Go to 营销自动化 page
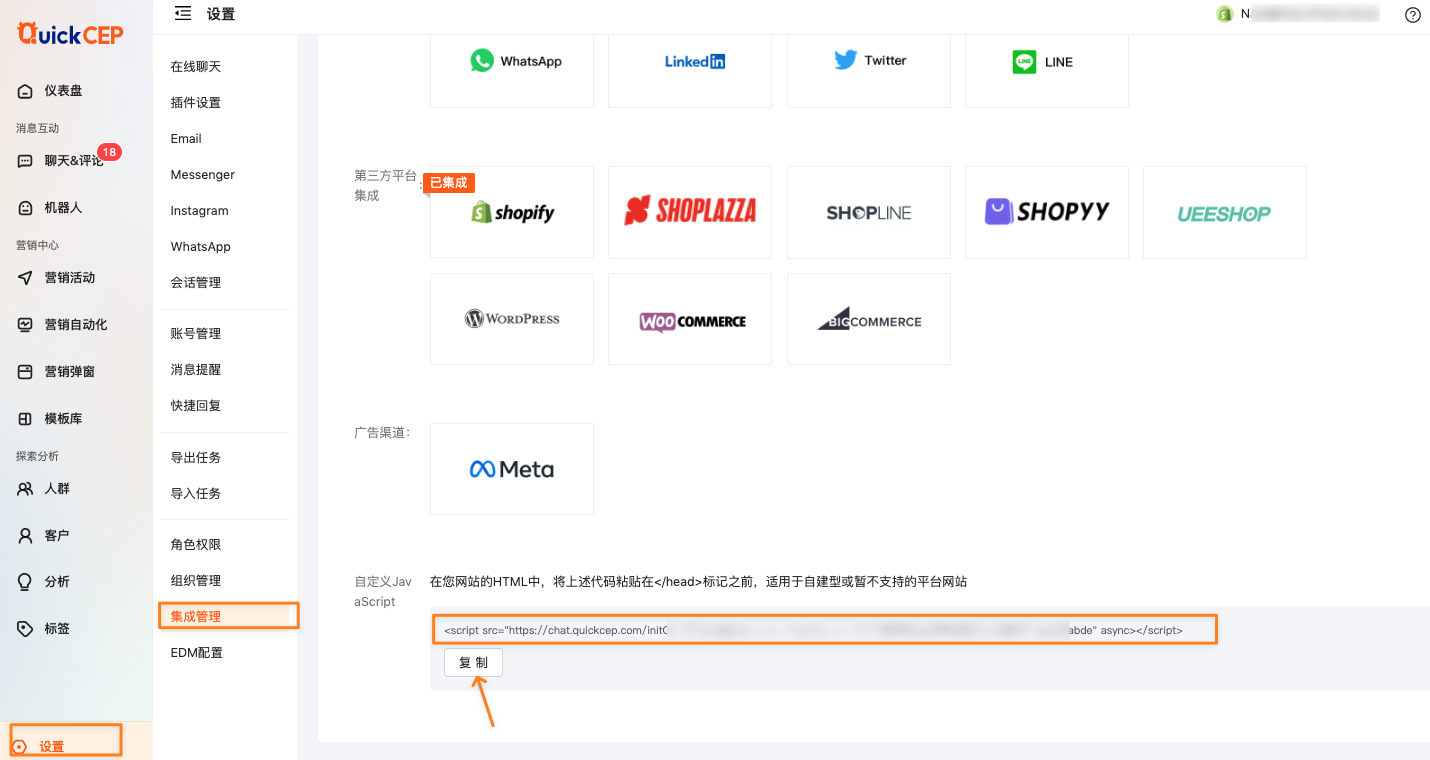 [x=76, y=325]
